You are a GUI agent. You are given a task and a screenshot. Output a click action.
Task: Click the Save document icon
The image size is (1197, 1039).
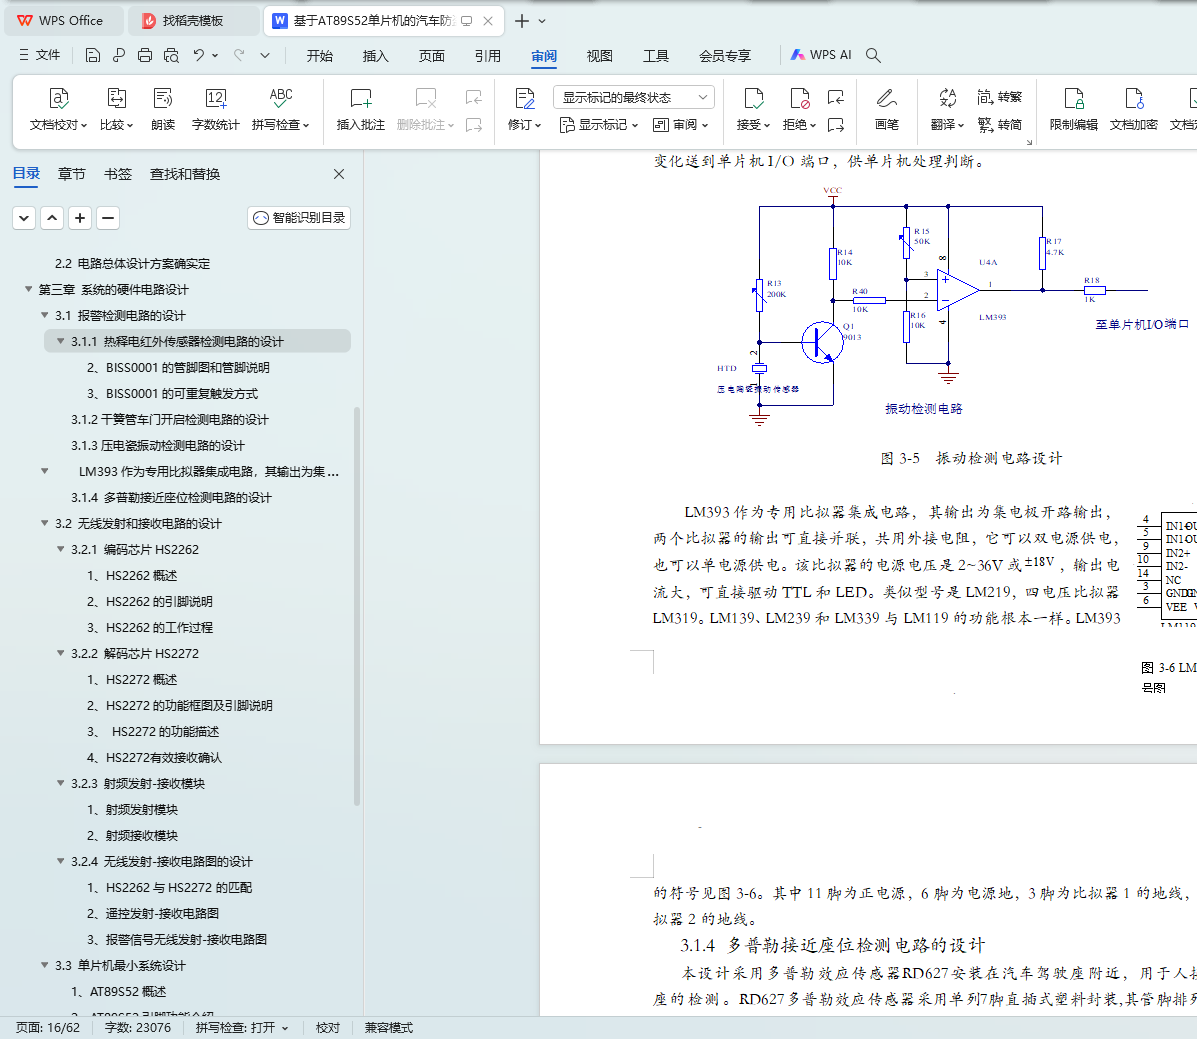92,55
